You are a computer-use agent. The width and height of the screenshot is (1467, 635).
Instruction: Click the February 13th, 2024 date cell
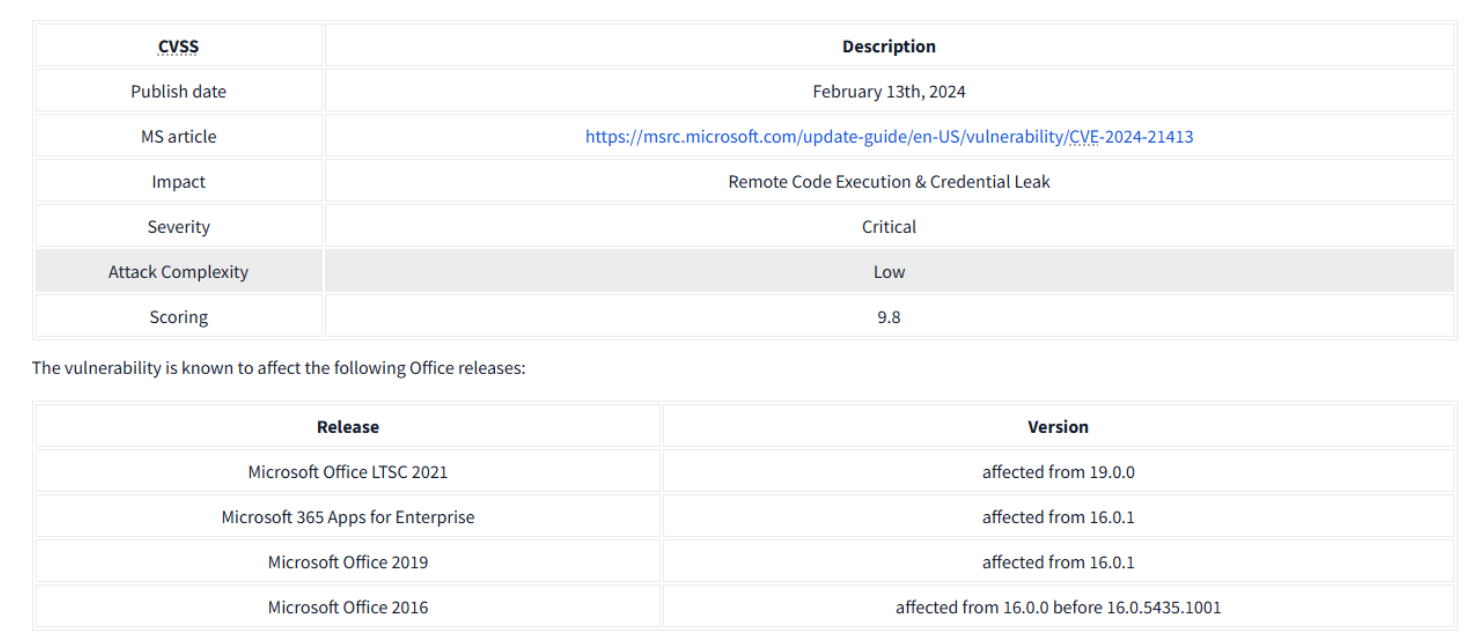coord(888,92)
